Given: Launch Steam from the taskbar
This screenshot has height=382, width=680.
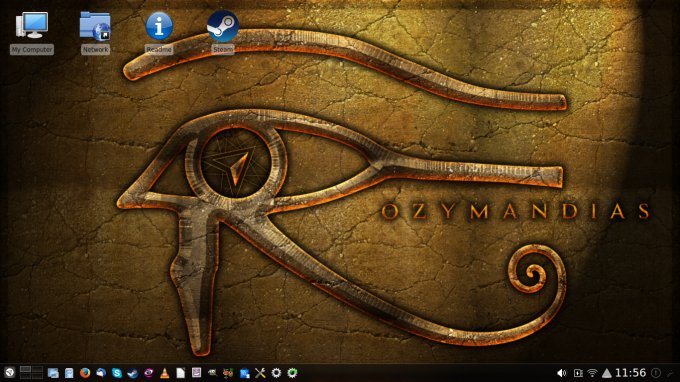Looking at the screenshot, I should [x=133, y=373].
